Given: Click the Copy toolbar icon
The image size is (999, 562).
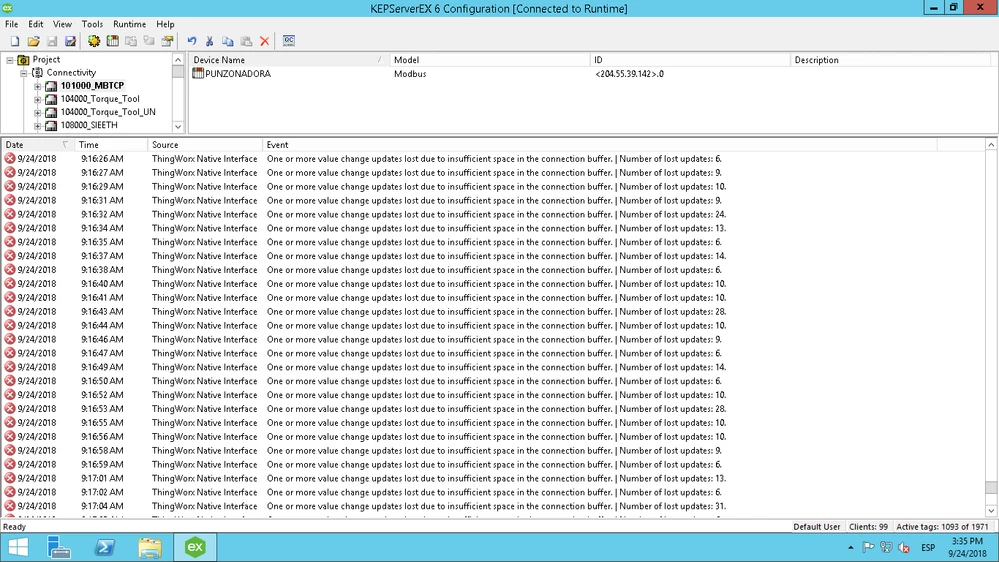Looking at the screenshot, I should tap(227, 41).
